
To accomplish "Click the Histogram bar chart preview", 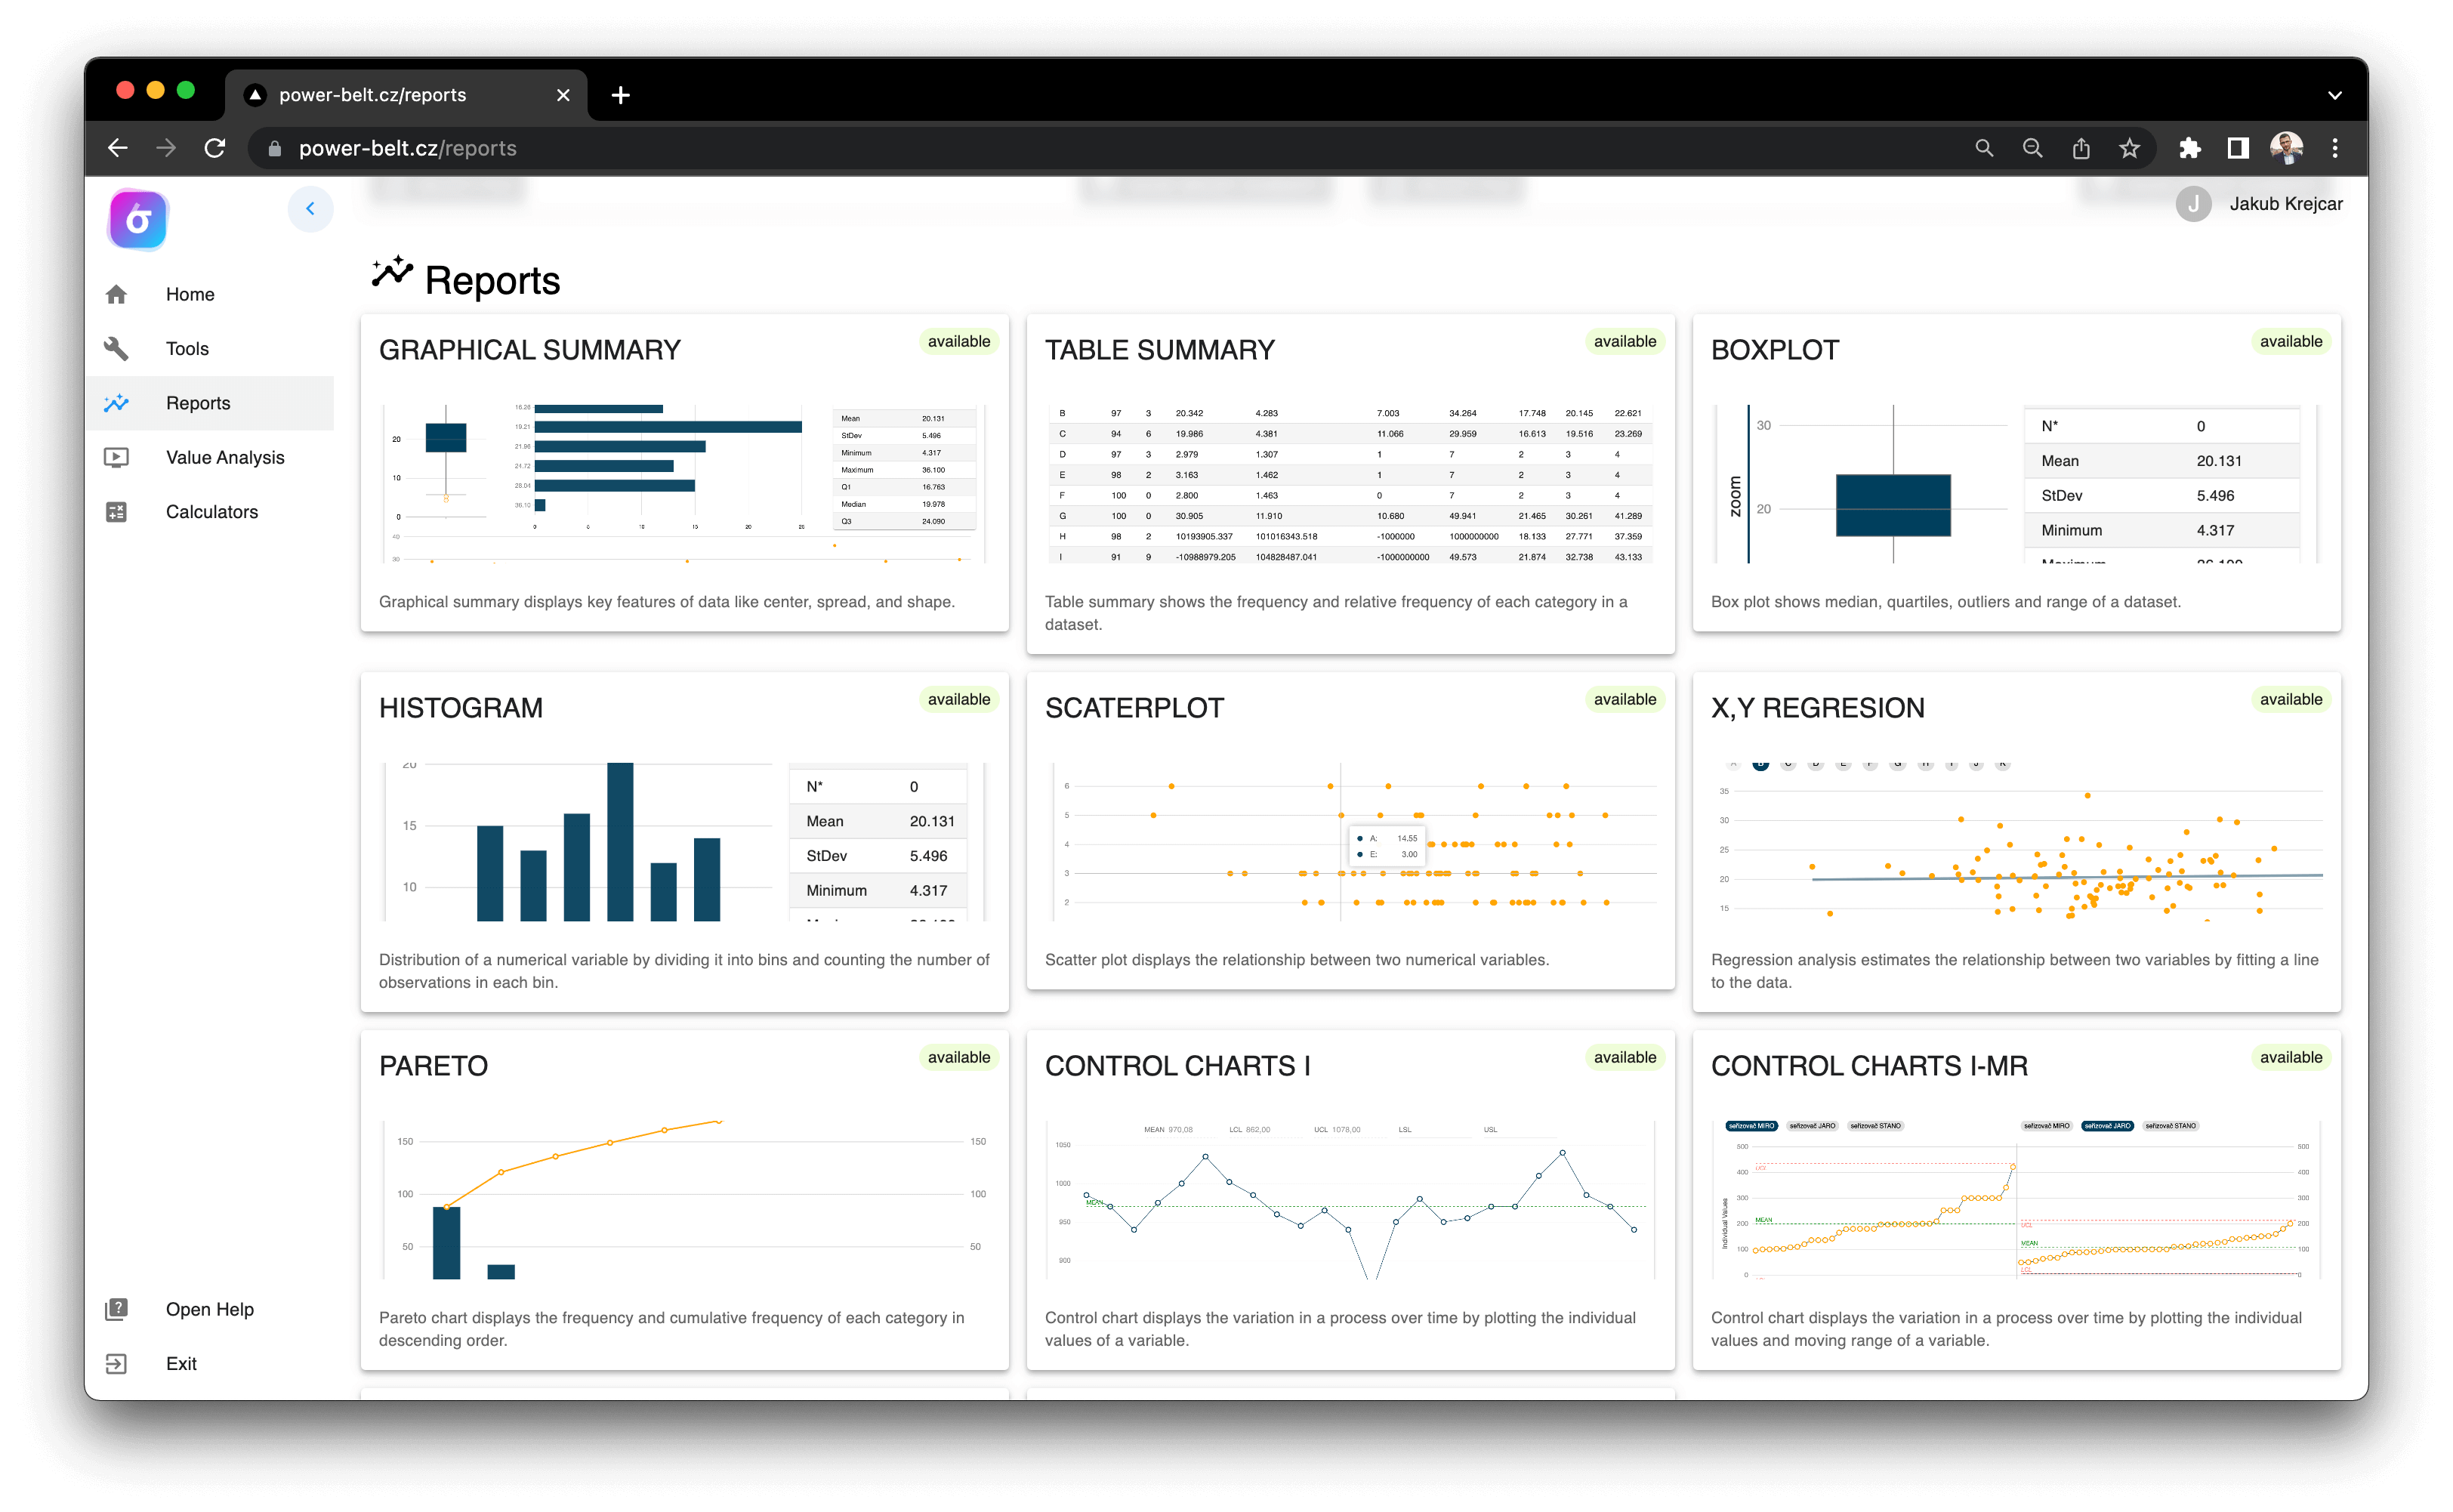I will pos(684,842).
